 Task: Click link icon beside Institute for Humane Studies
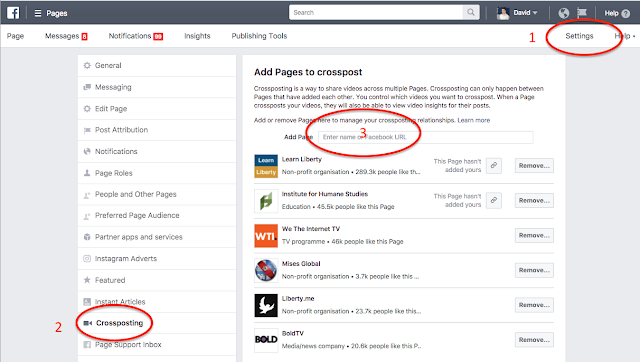click(494, 200)
